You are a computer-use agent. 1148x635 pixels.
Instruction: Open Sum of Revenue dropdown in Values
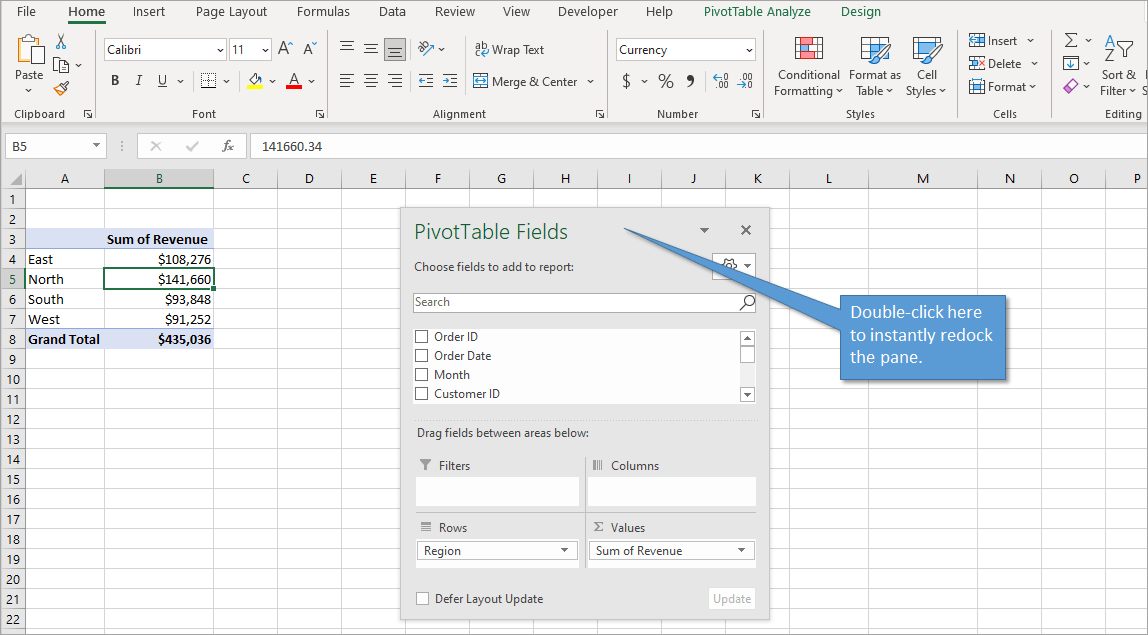742,551
